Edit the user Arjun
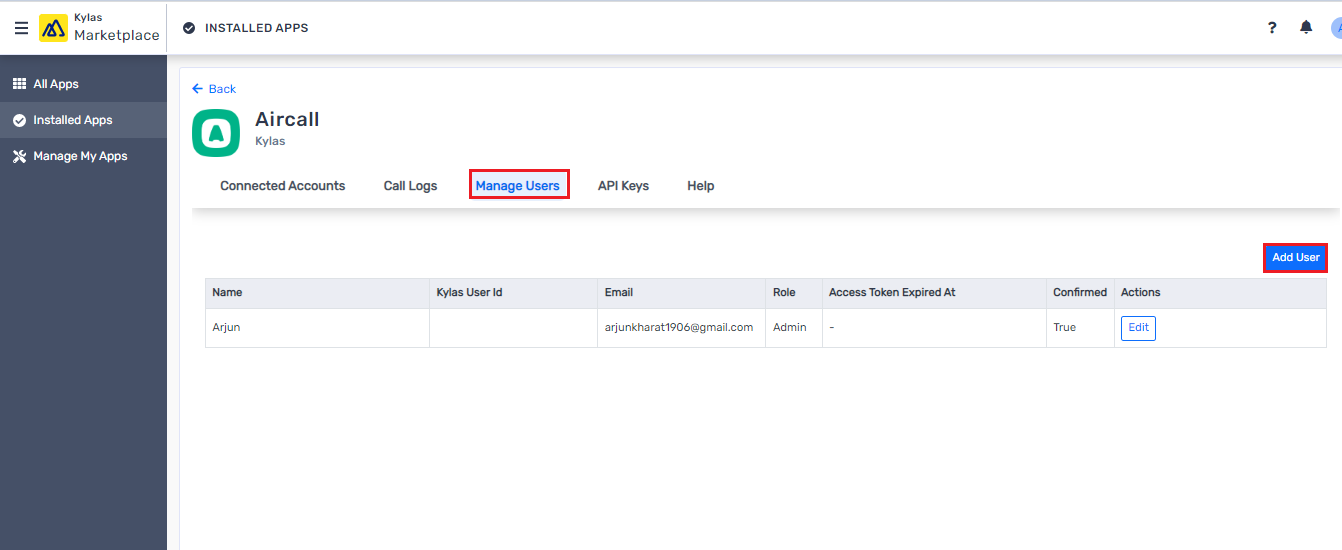 tap(1138, 328)
